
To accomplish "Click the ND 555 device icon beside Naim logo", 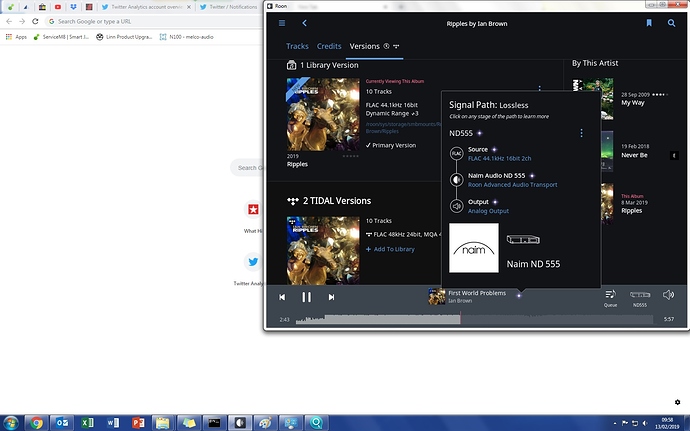I will click(523, 239).
